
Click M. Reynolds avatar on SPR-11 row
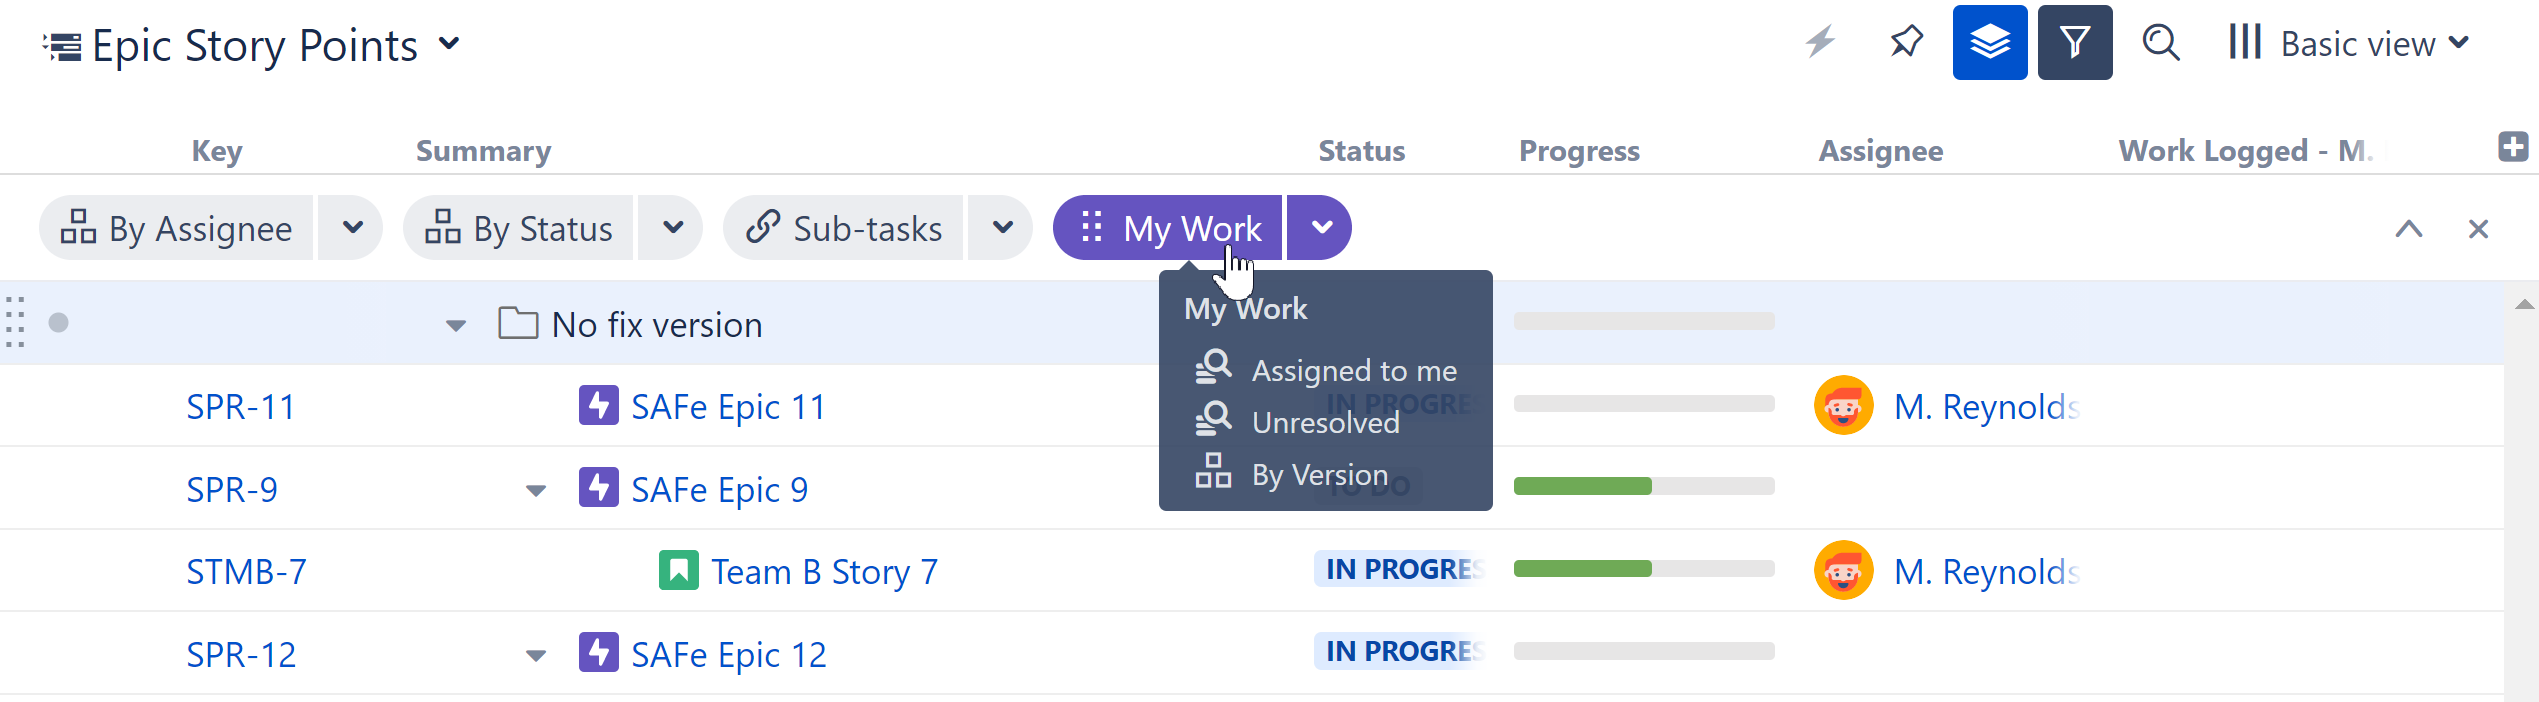pyautogui.click(x=1843, y=406)
